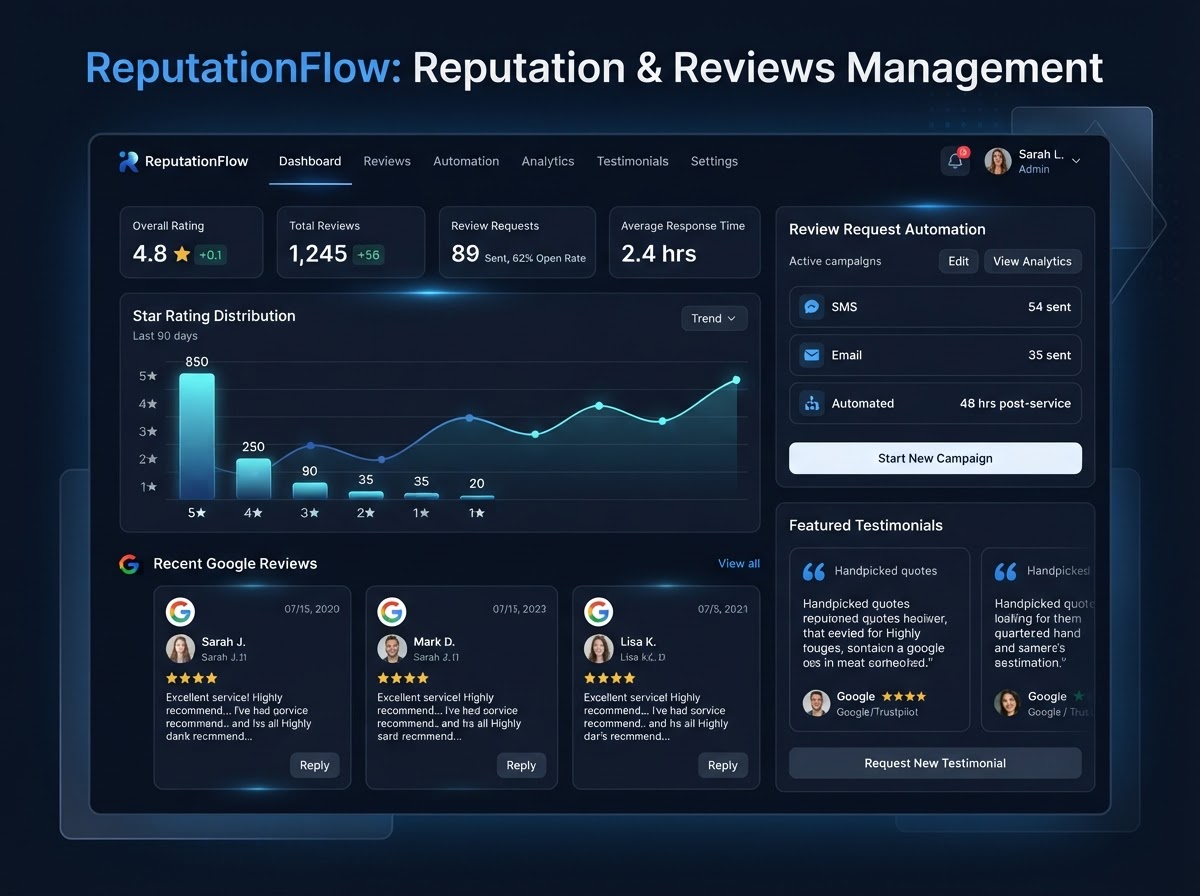Click star rating on Sarah J. review

(x=191, y=678)
